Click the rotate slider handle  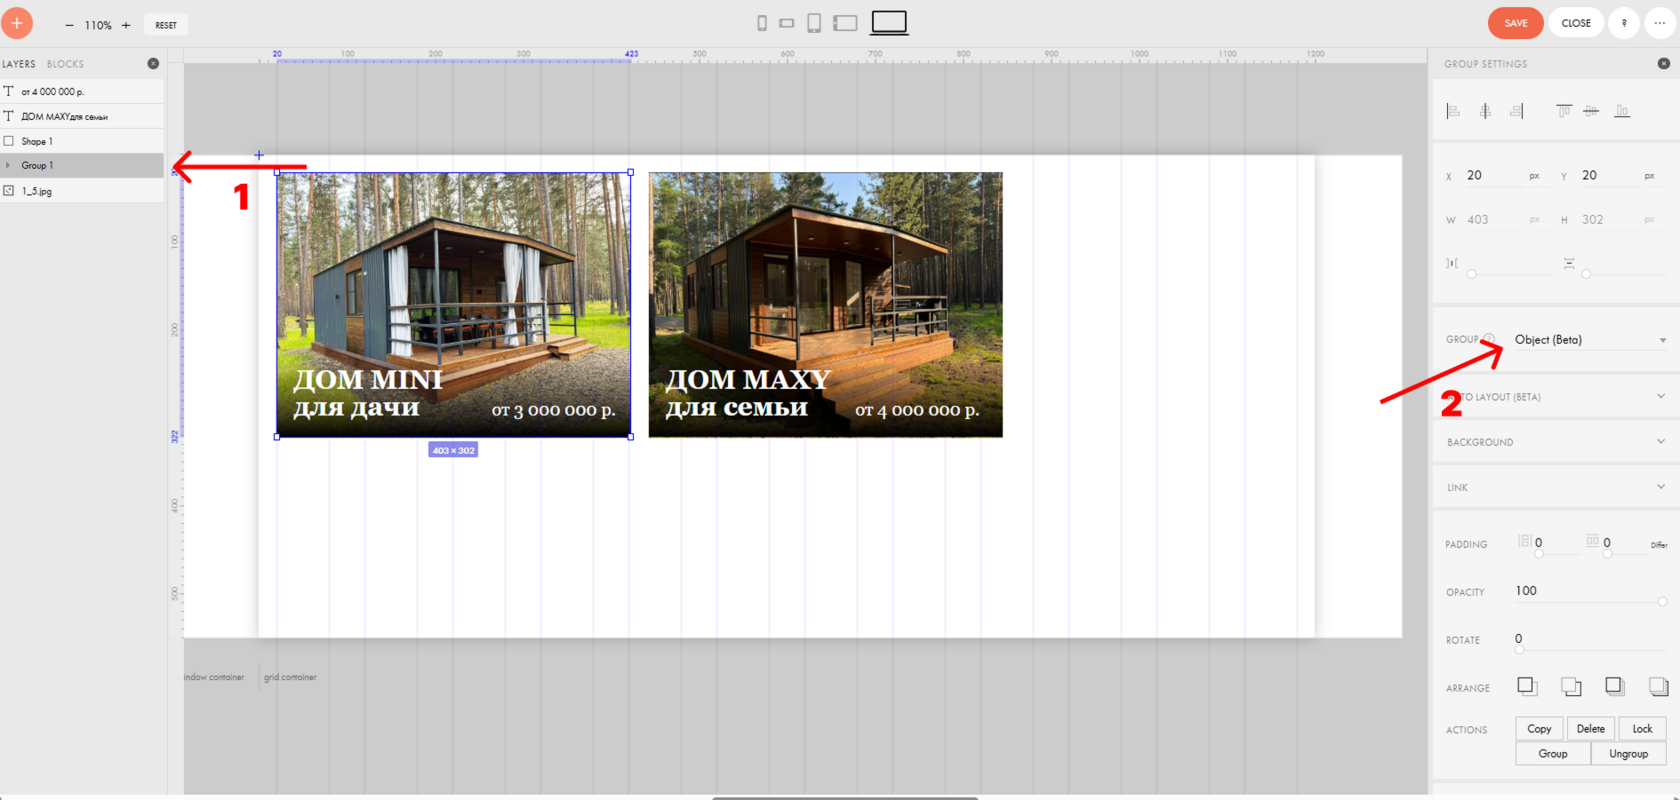click(x=1519, y=649)
